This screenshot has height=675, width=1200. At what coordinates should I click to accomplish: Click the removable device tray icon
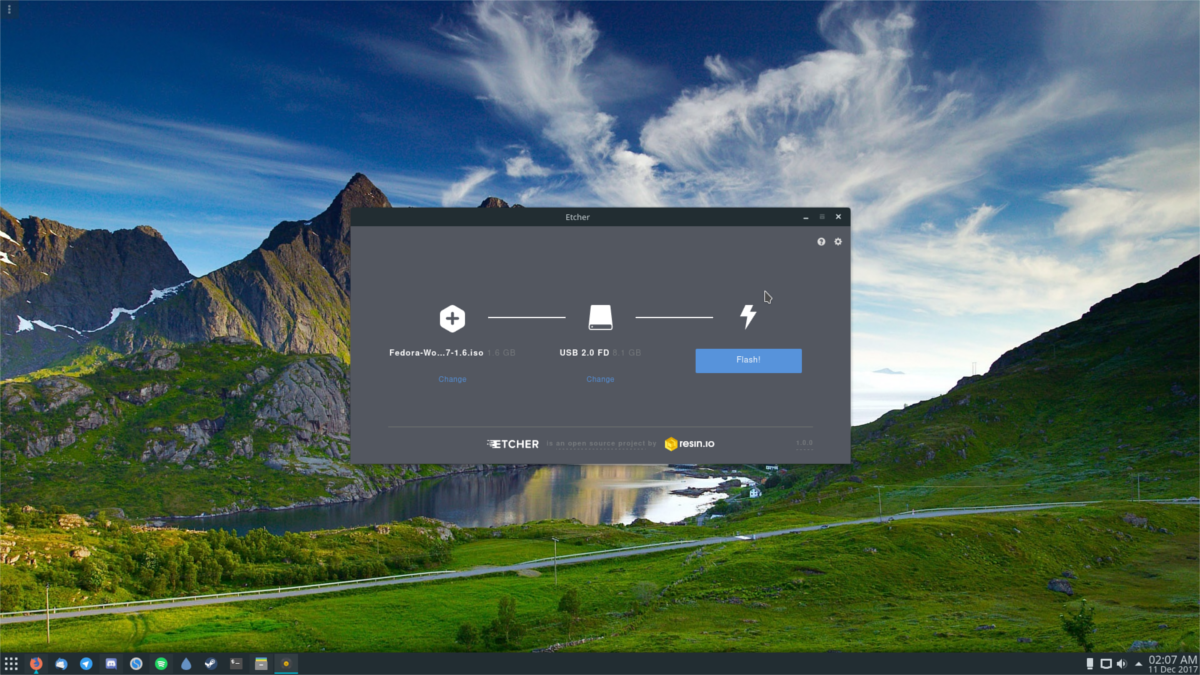[x=1090, y=663]
